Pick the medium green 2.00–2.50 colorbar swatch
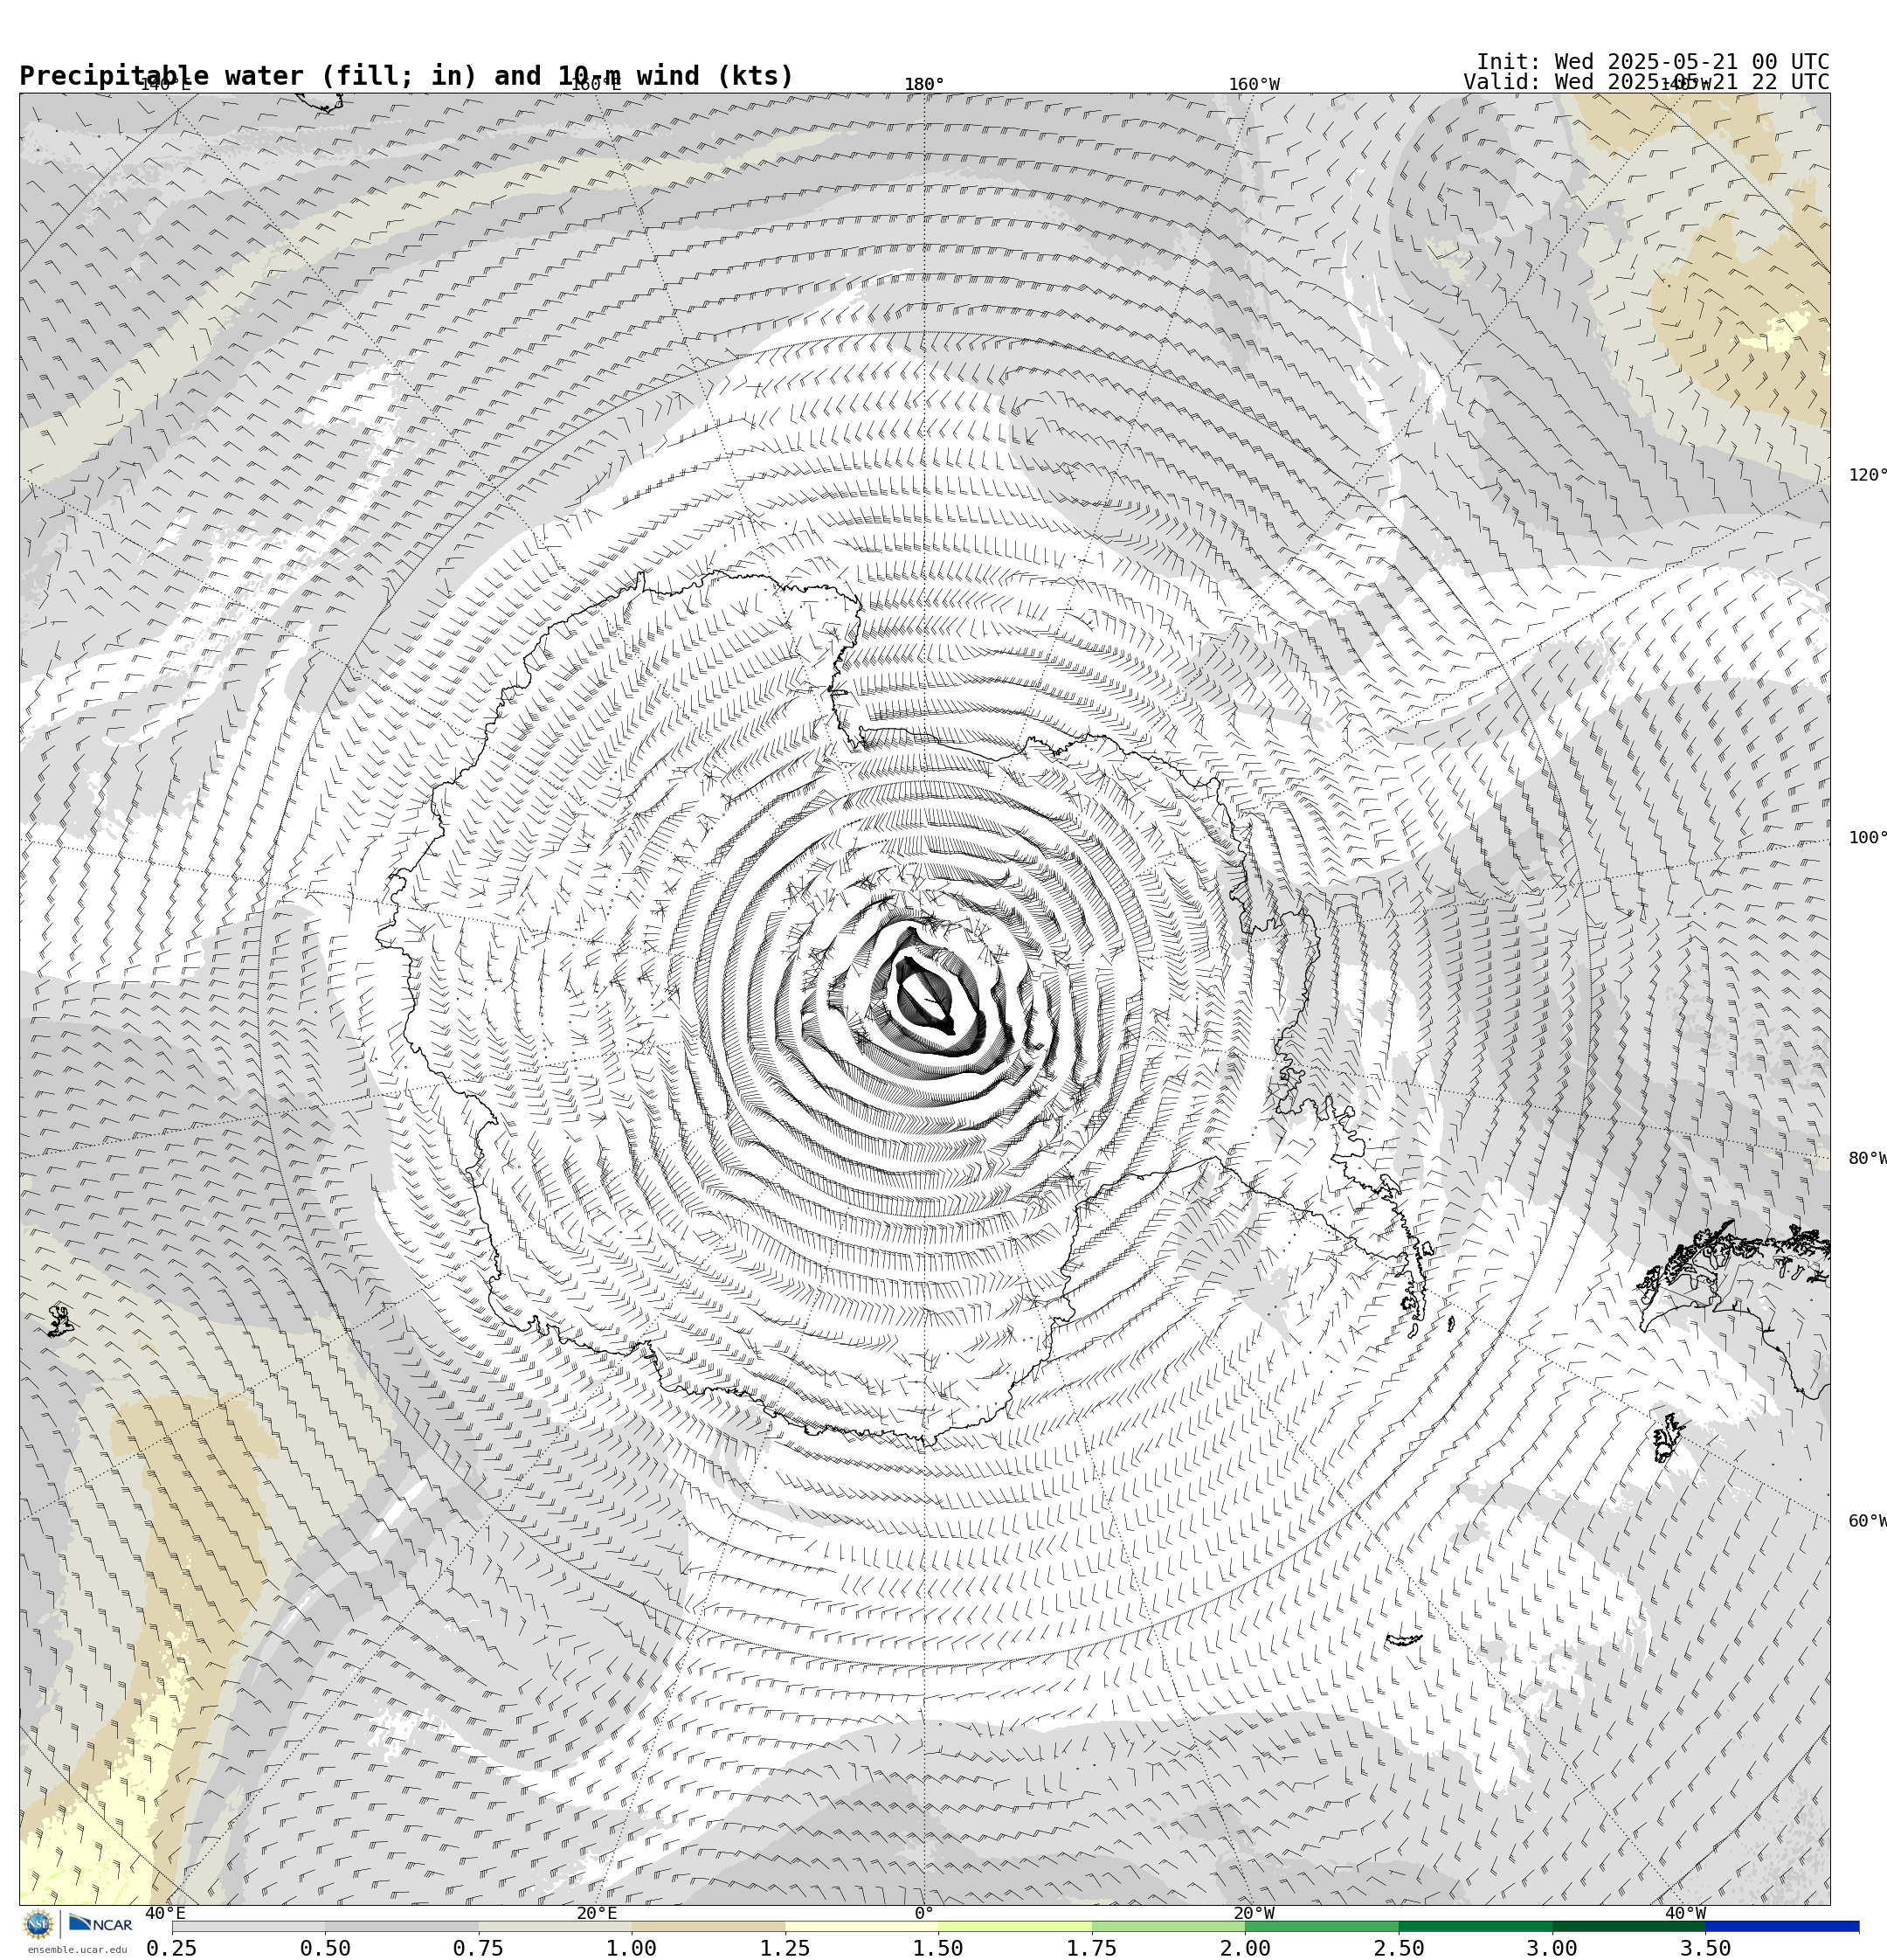Image resolution: width=1887 pixels, height=1960 pixels. [1322, 1926]
